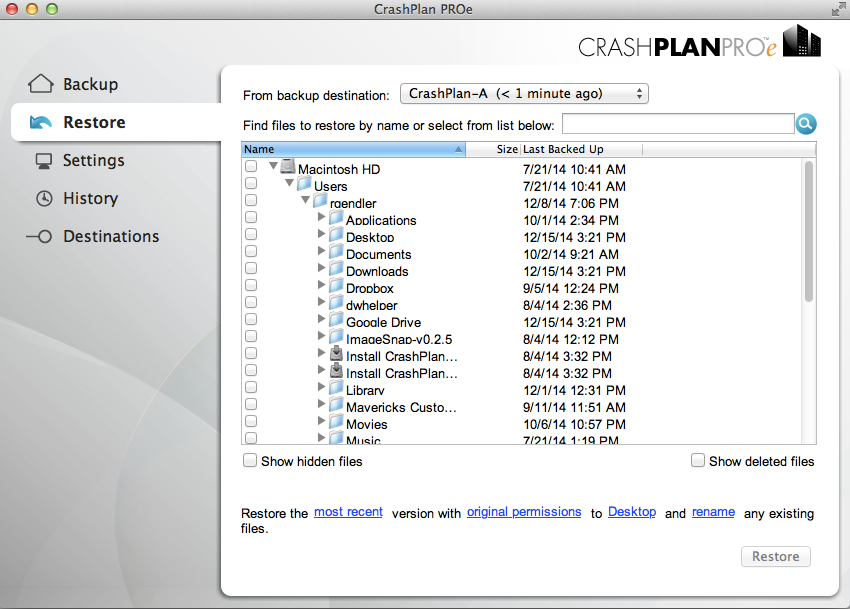Screen dimensions: 850x609
Task: Check the ImageSnap-v0.2.5 row checkbox
Action: pyautogui.click(x=251, y=336)
